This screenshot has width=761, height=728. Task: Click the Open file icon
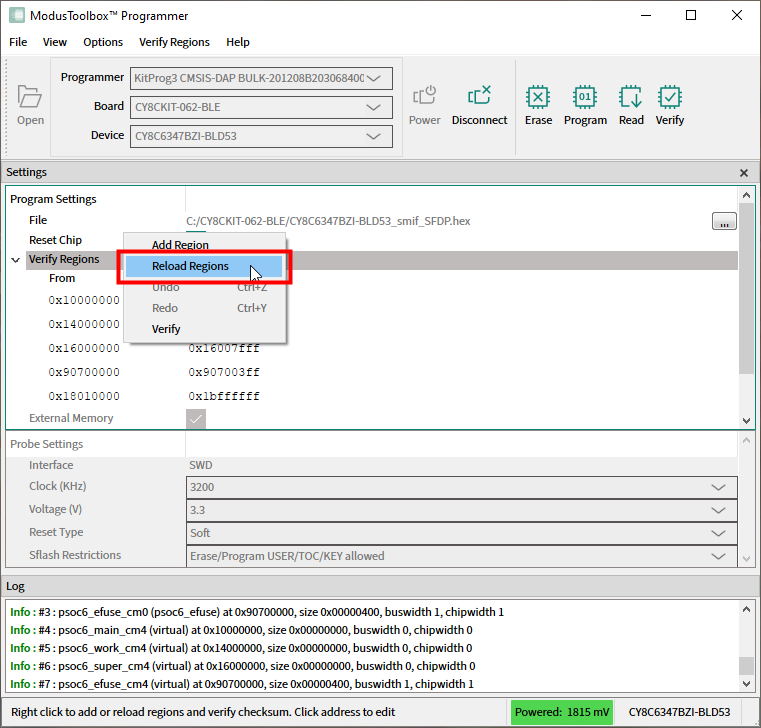30,97
